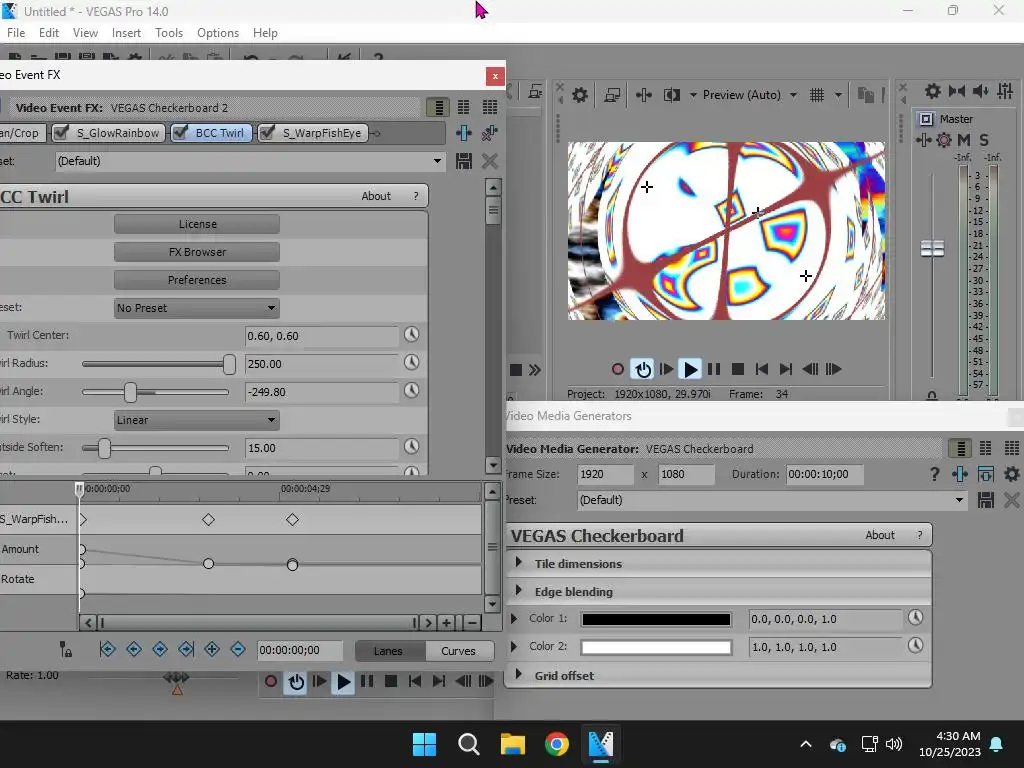Mute the Master bus

coord(964,140)
